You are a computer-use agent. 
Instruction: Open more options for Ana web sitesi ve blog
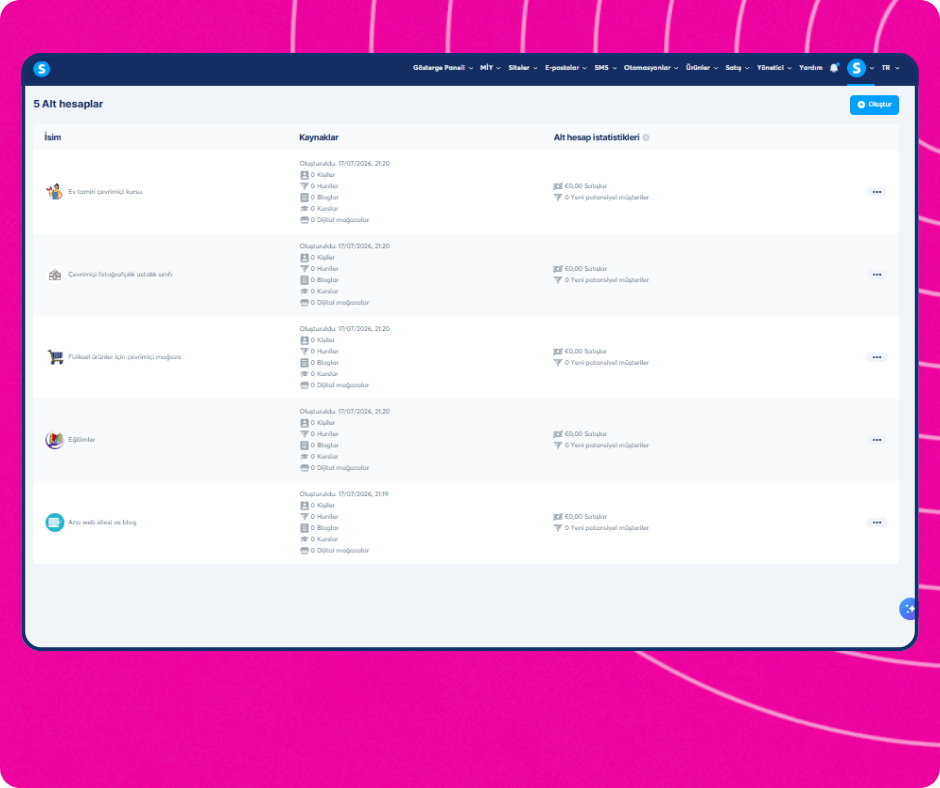coord(876,523)
